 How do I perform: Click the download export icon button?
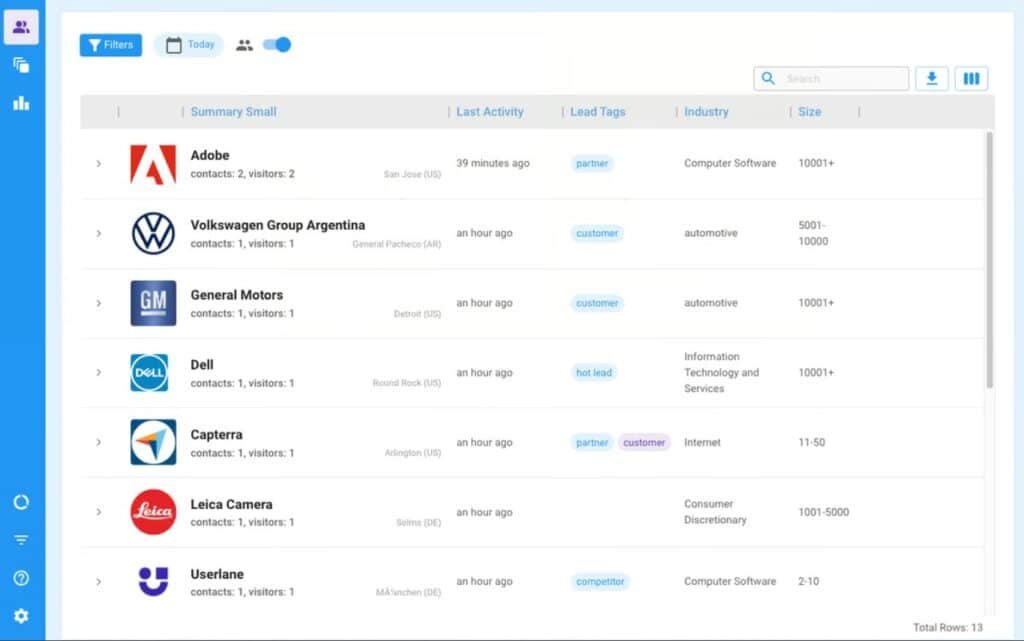[931, 79]
